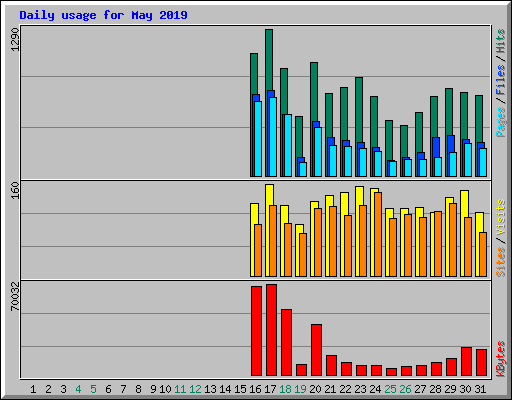This screenshot has width=512, height=400.
Task: Click the orange Sites bar for day 24
Action: tap(378, 234)
